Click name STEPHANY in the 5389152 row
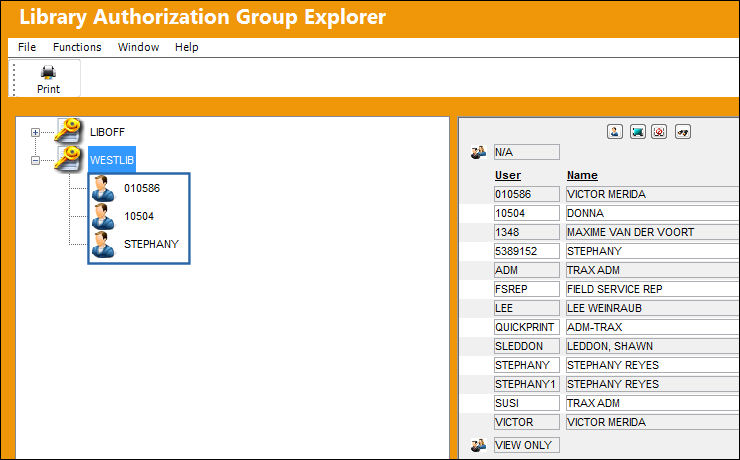This screenshot has width=740, height=460. point(653,251)
